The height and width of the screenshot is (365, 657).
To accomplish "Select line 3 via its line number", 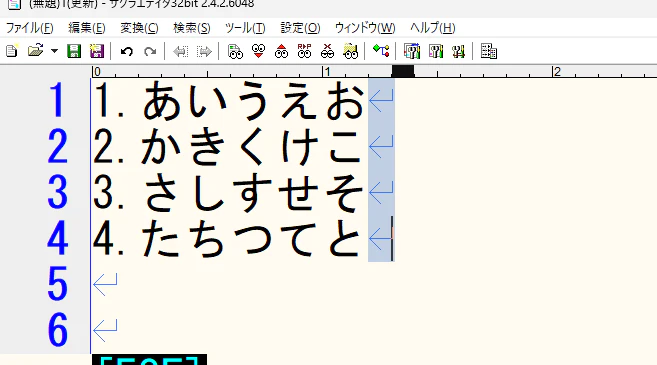I will tap(57, 193).
